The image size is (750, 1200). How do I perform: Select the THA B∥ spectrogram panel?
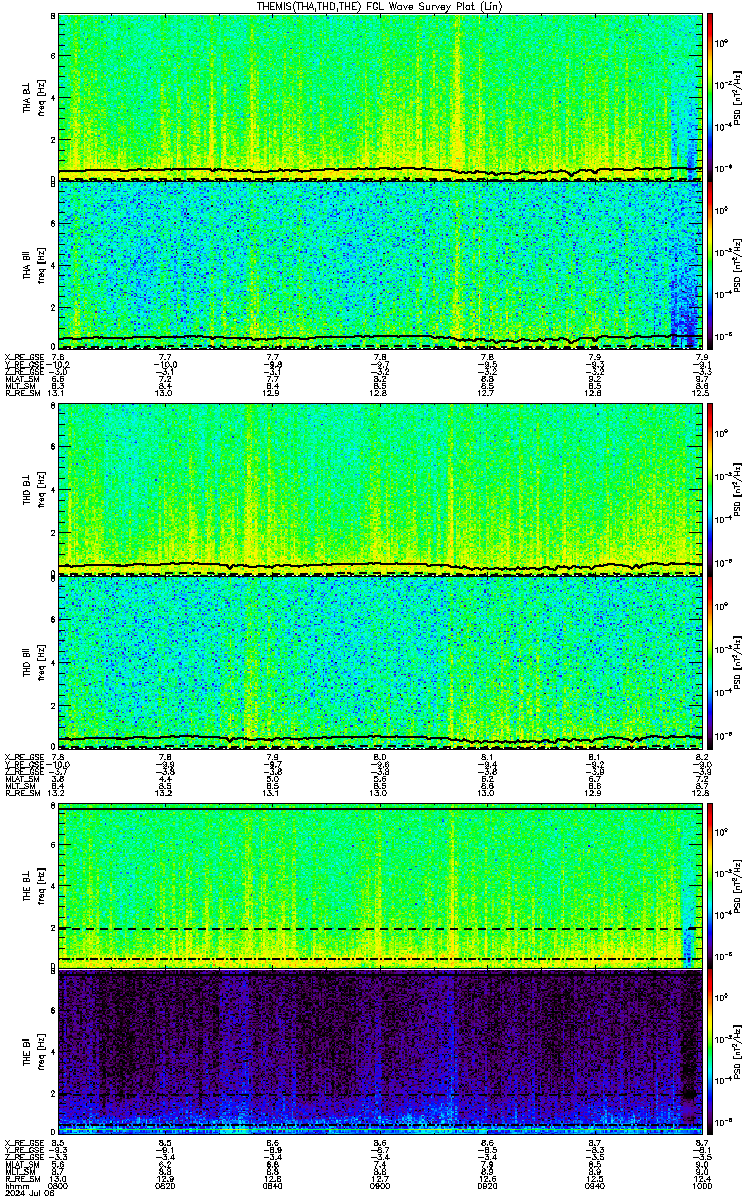pyautogui.click(x=380, y=264)
